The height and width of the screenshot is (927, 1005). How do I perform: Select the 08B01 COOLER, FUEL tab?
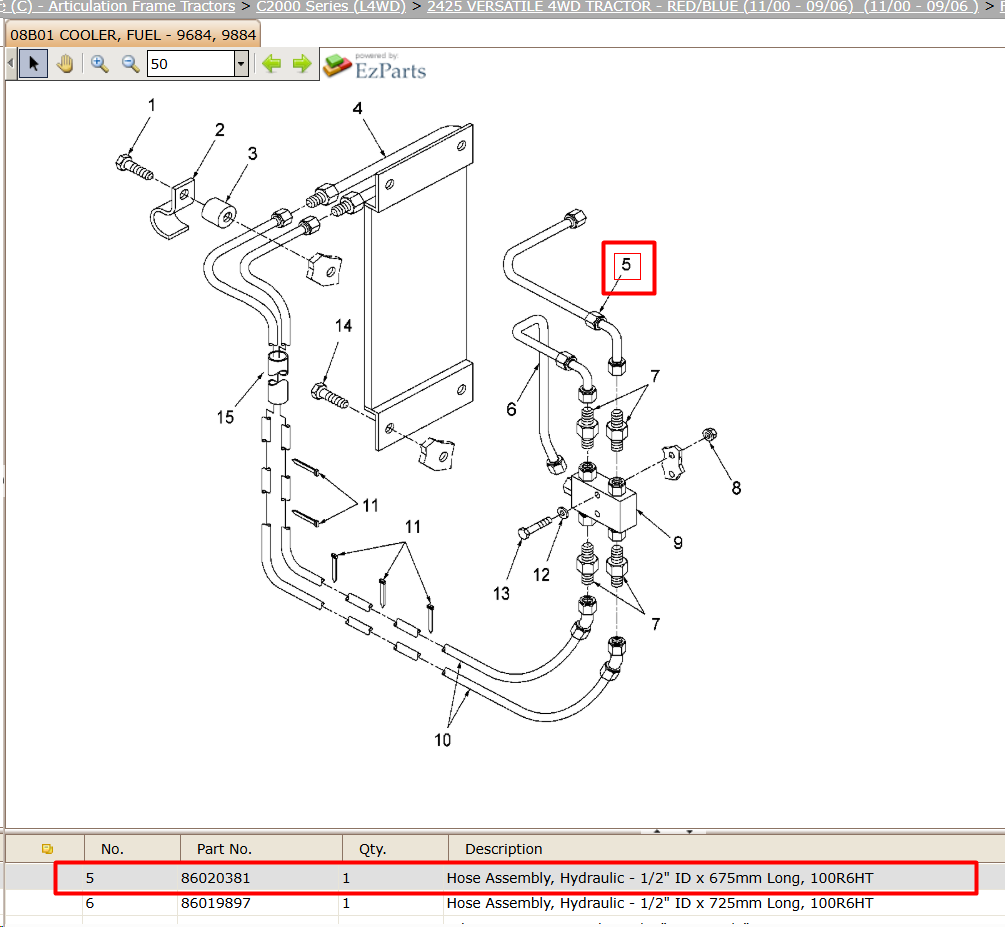(x=133, y=35)
